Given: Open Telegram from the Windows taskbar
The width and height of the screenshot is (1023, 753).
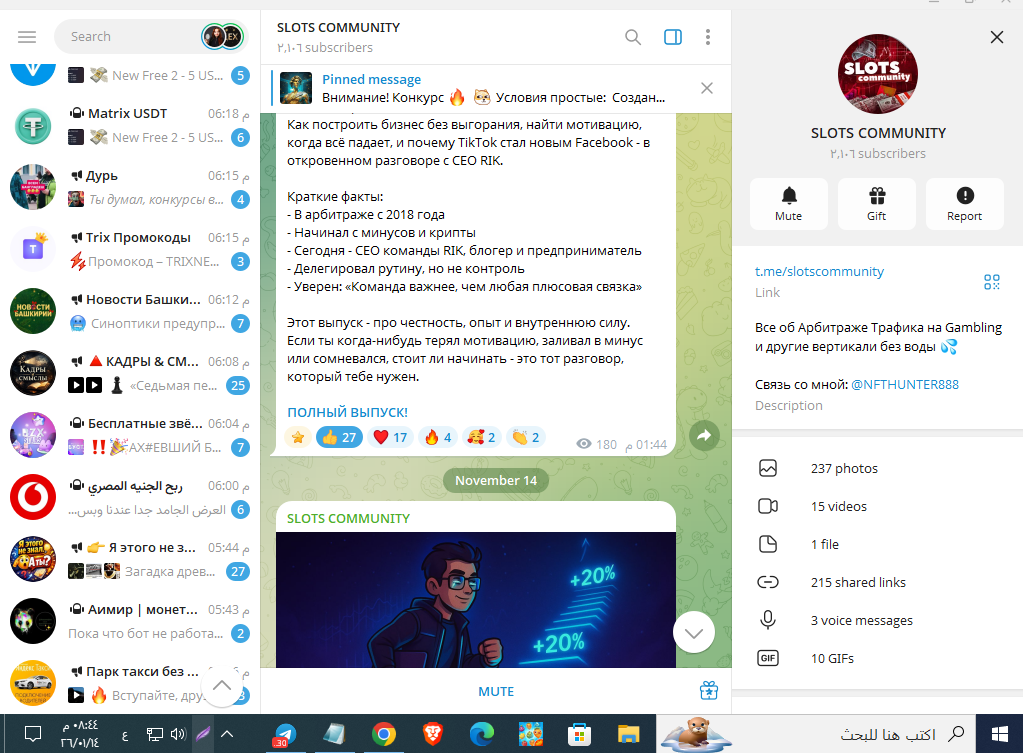Looking at the screenshot, I should pos(284,734).
